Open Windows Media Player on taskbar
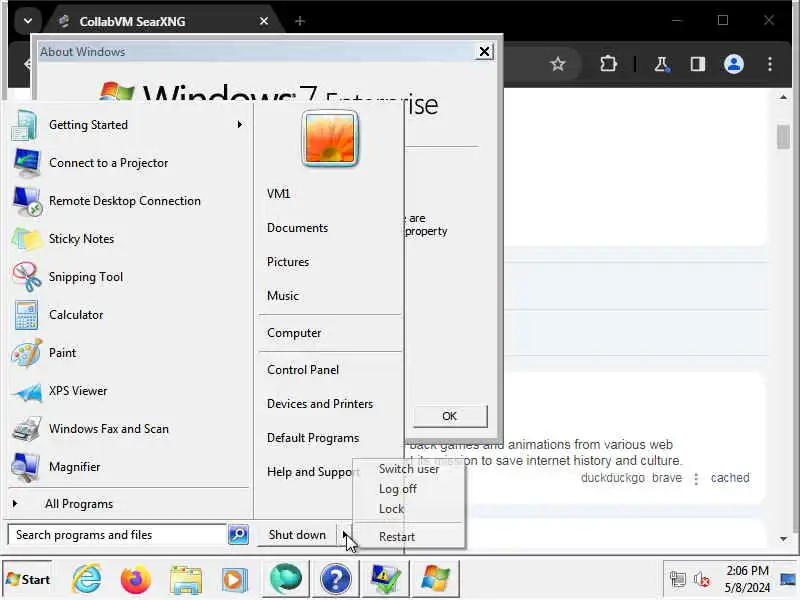800x600 pixels. click(235, 579)
